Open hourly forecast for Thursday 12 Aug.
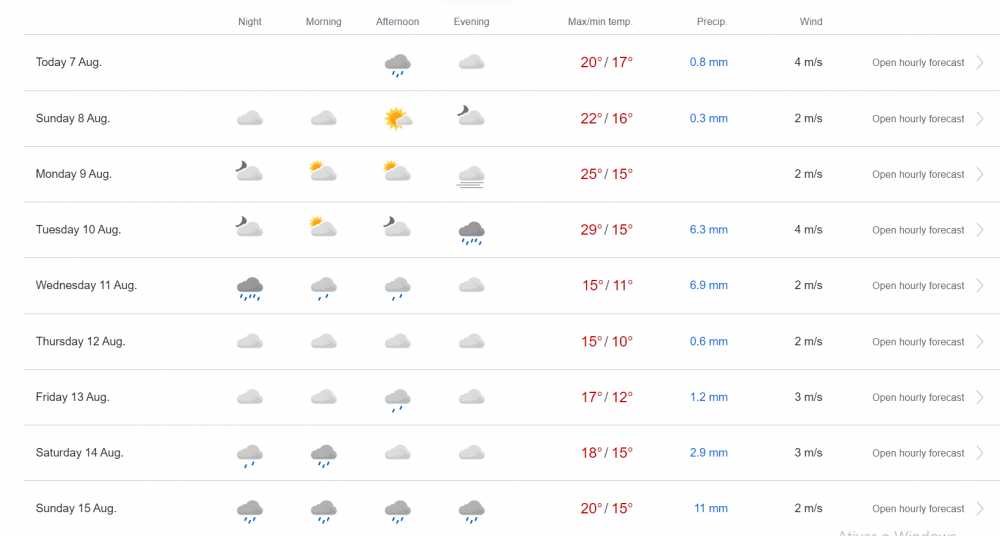Viewport: 1000px width, 536px height. (x=918, y=342)
